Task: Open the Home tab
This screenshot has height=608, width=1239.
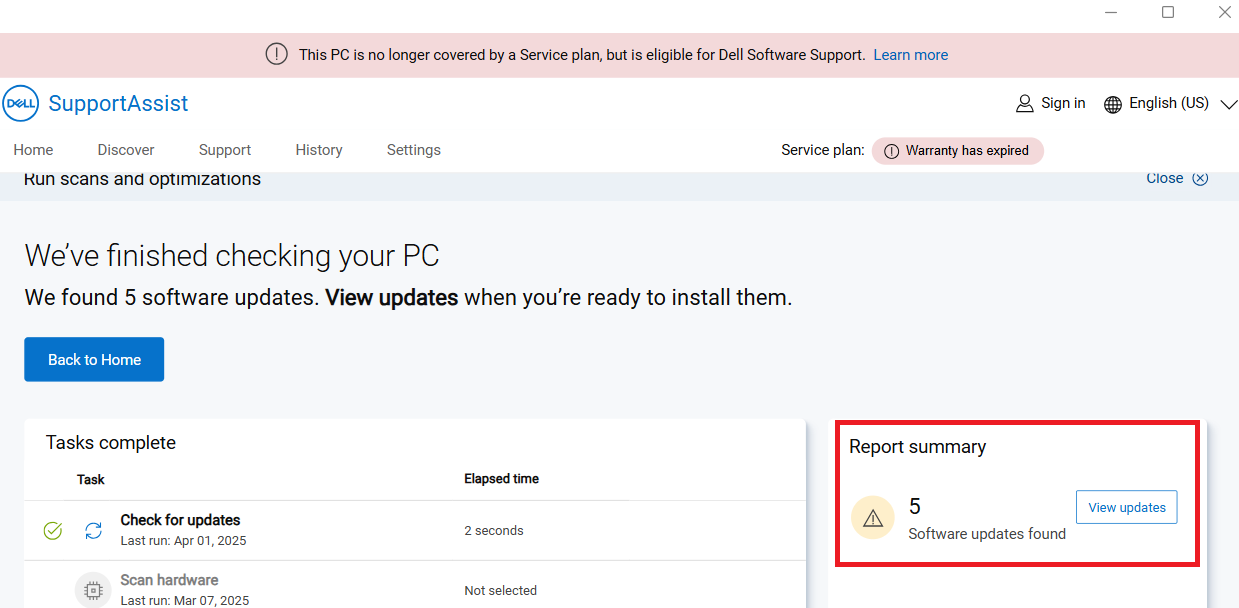Action: pyautogui.click(x=33, y=150)
